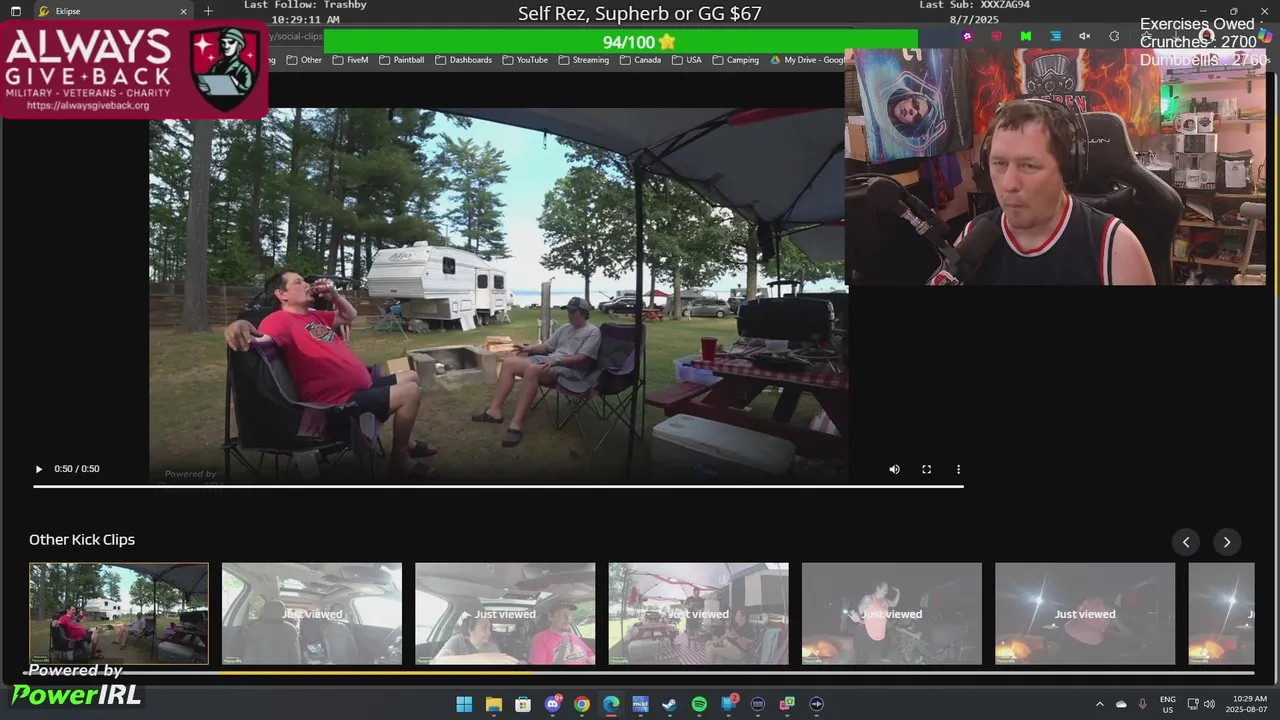Open the FiveM bookmarks folder

[350, 60]
